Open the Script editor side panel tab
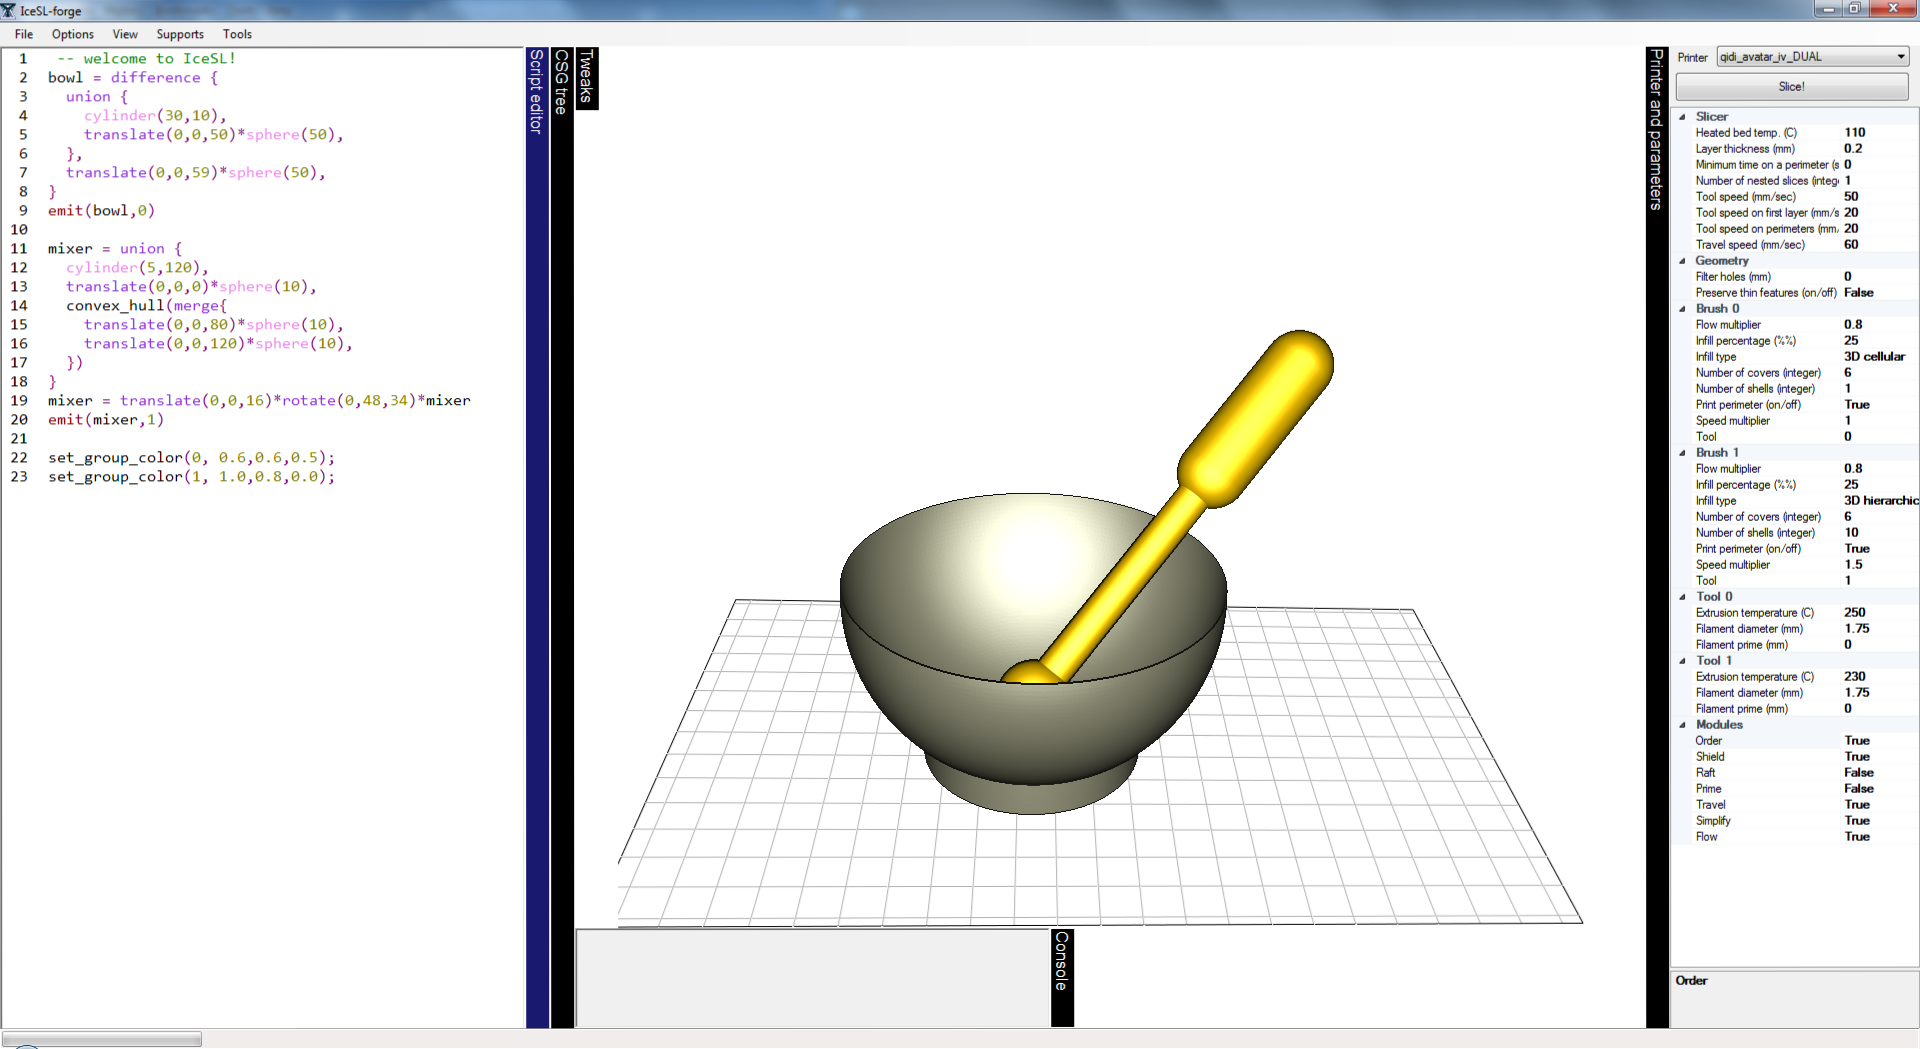The width and height of the screenshot is (1920, 1049). (537, 91)
